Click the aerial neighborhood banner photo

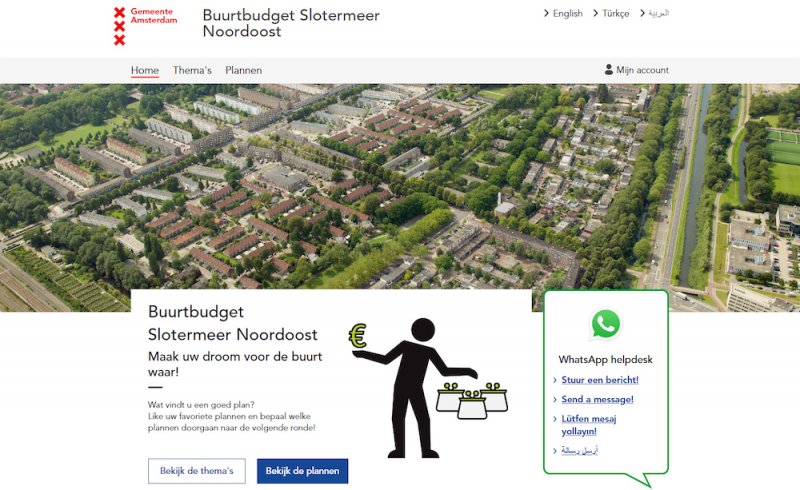coord(400,186)
